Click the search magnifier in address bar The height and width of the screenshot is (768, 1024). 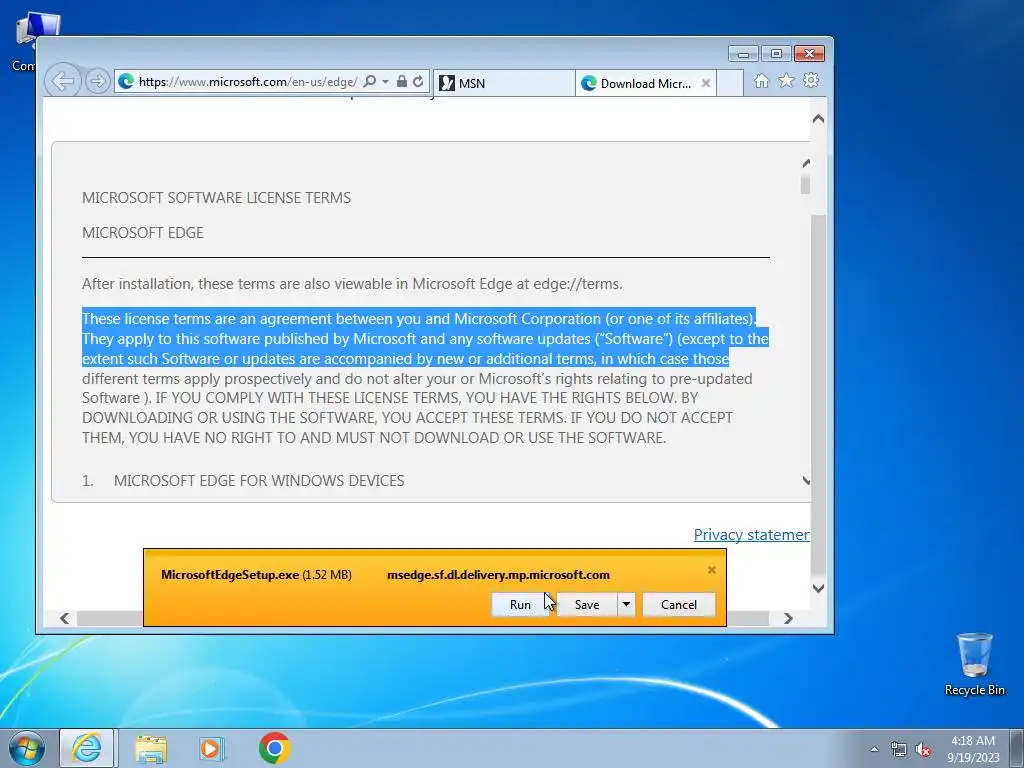[370, 82]
